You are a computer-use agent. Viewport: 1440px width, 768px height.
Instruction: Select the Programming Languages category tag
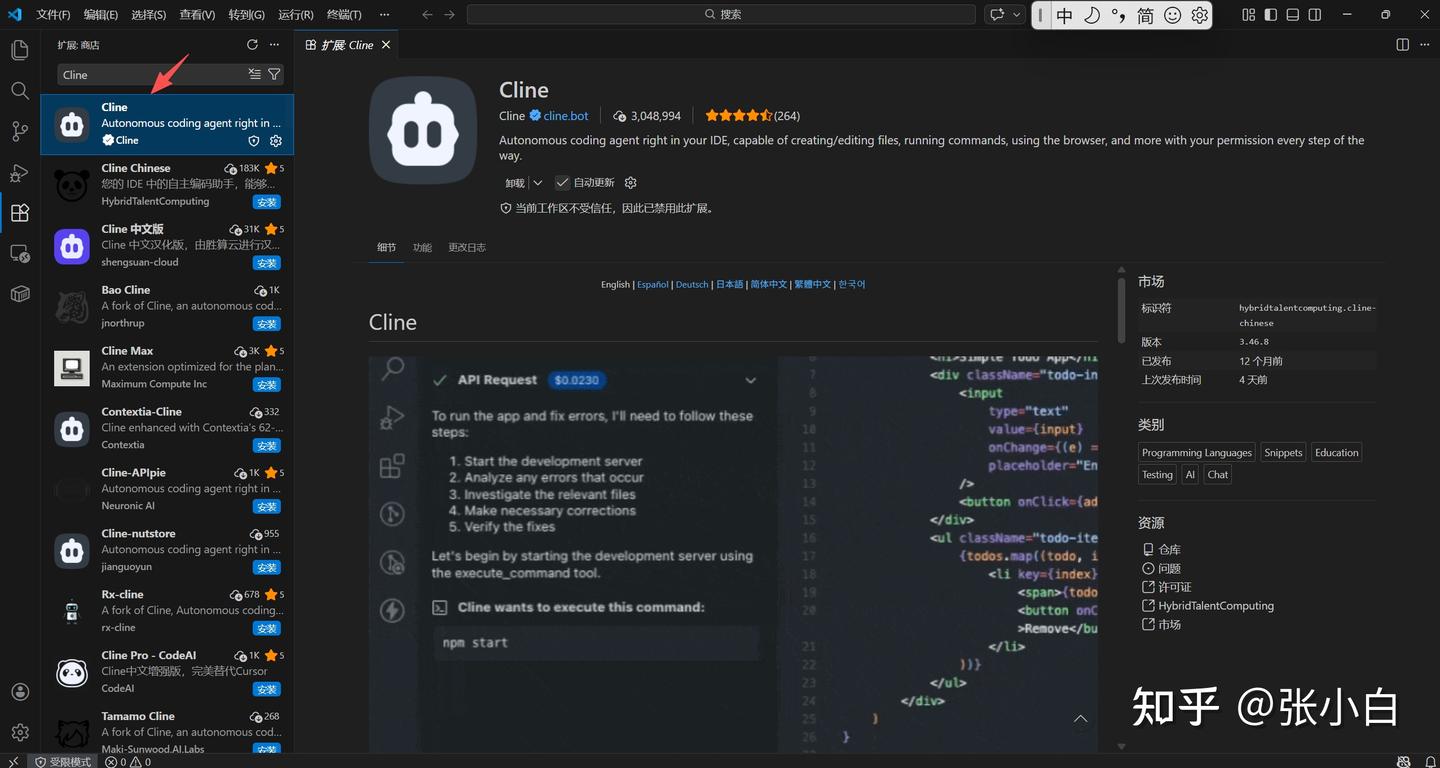(1197, 453)
